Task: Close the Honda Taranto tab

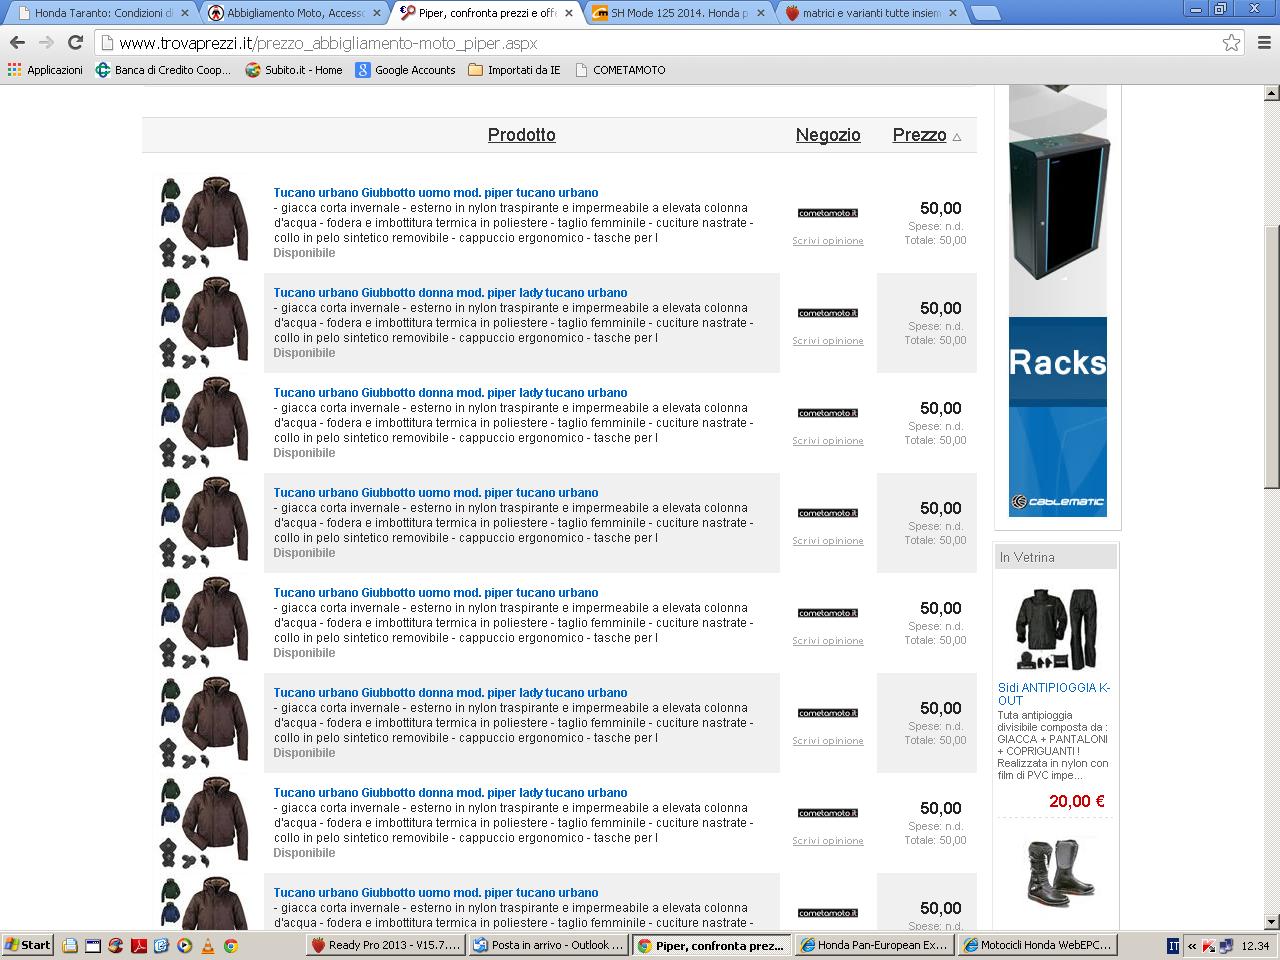Action: pos(185,13)
